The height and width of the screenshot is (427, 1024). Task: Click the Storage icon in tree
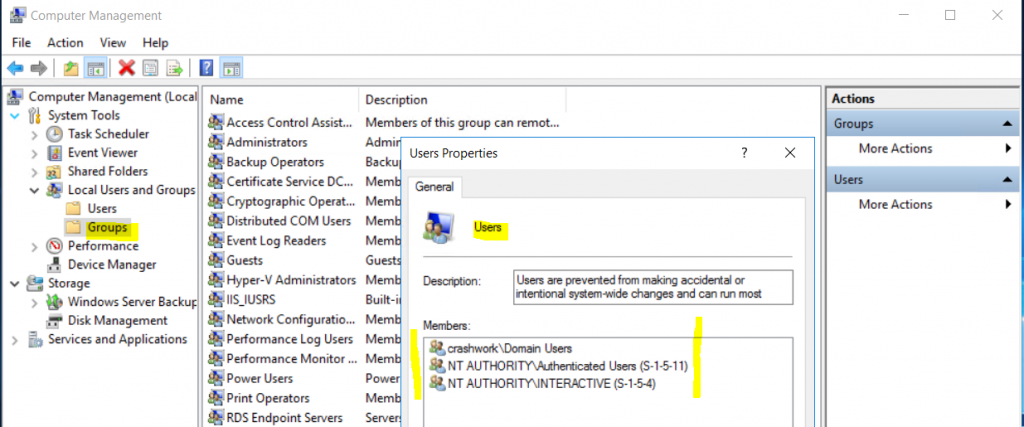click(x=35, y=283)
